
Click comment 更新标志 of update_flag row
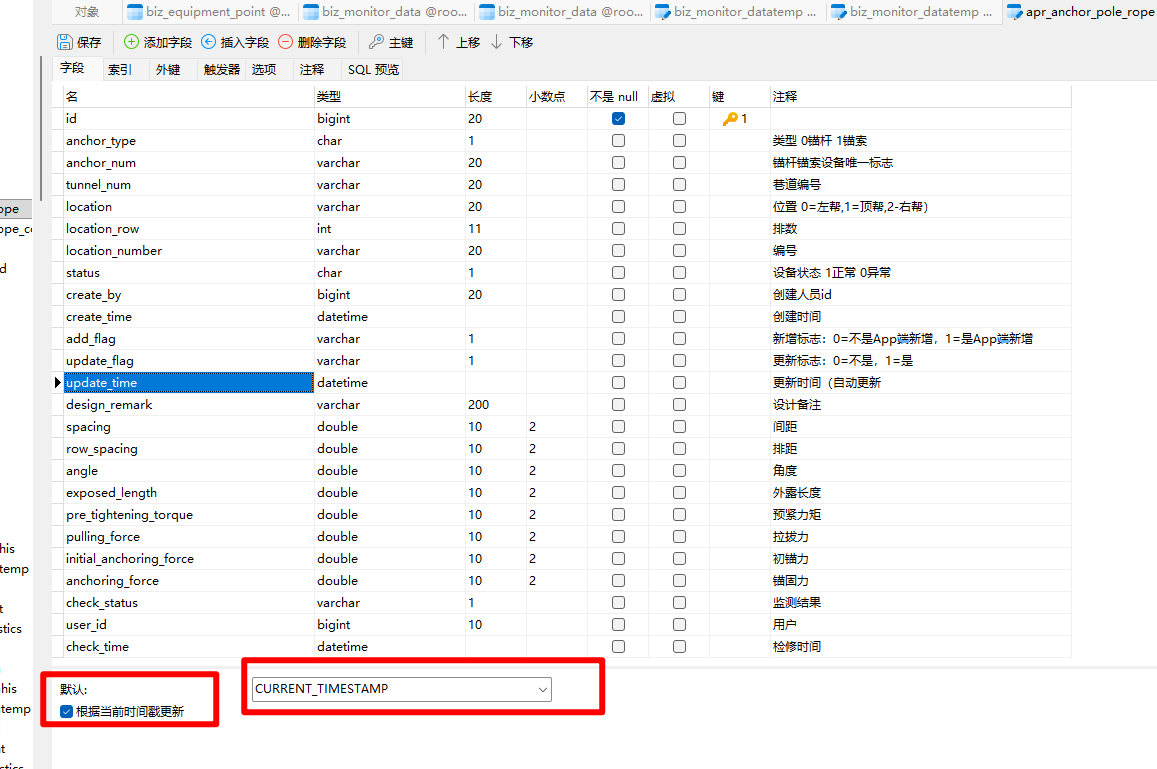coord(843,361)
